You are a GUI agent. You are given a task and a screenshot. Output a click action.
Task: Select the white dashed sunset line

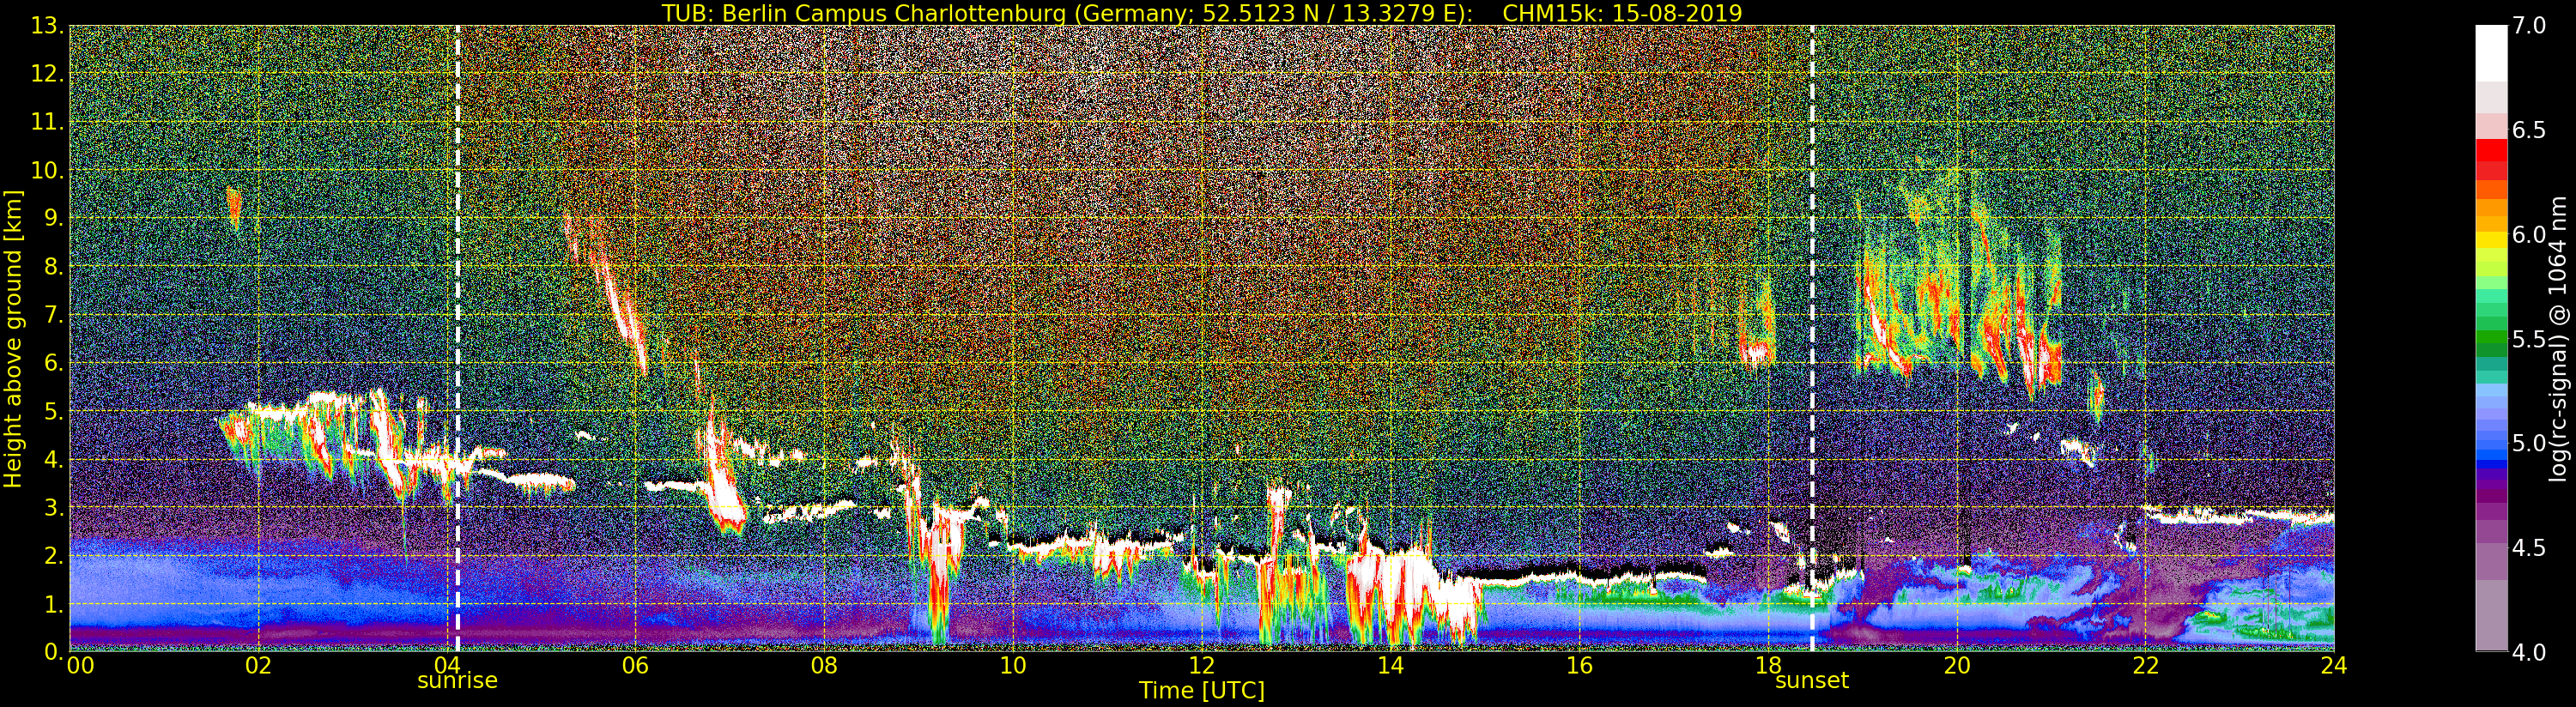(1812, 338)
